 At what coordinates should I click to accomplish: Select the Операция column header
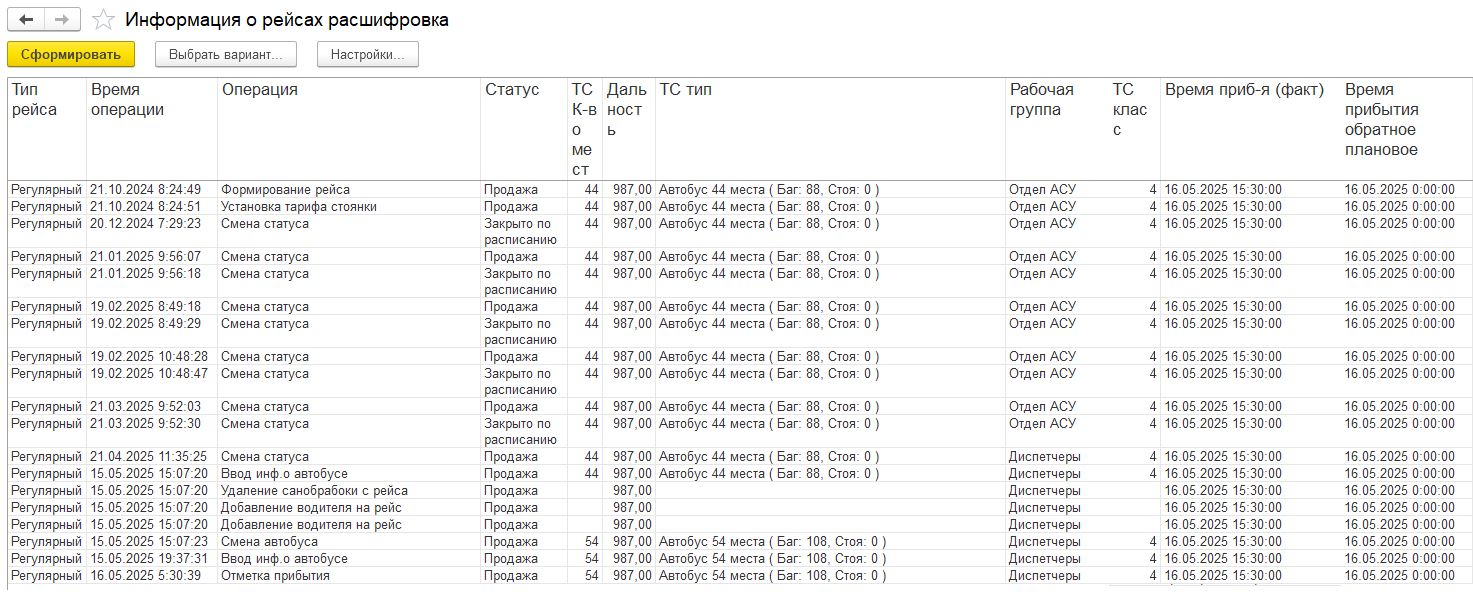[x=260, y=90]
